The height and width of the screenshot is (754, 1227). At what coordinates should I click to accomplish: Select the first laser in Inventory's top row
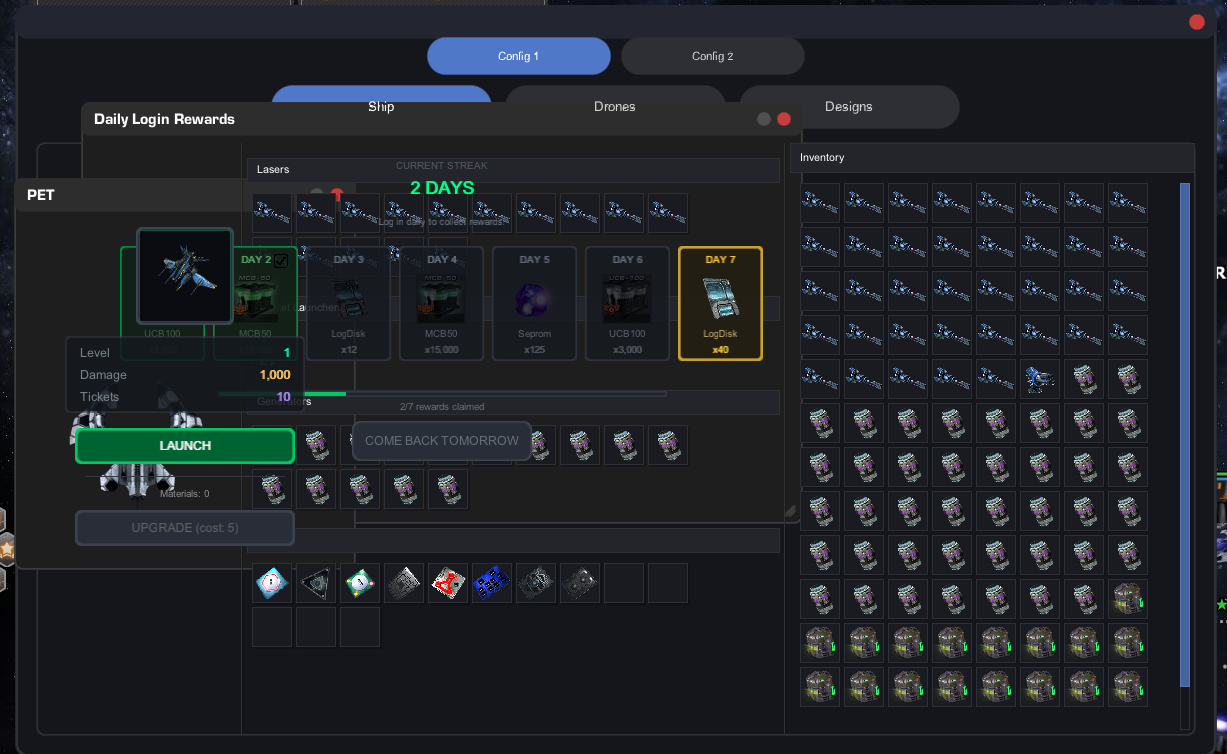820,203
